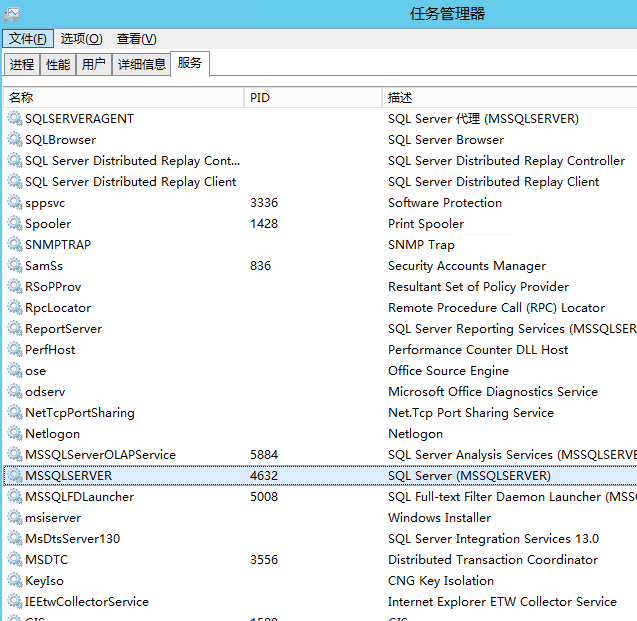The height and width of the screenshot is (621, 637).
Task: Click gear icon beside MsDtsServer130
Action: [15, 539]
